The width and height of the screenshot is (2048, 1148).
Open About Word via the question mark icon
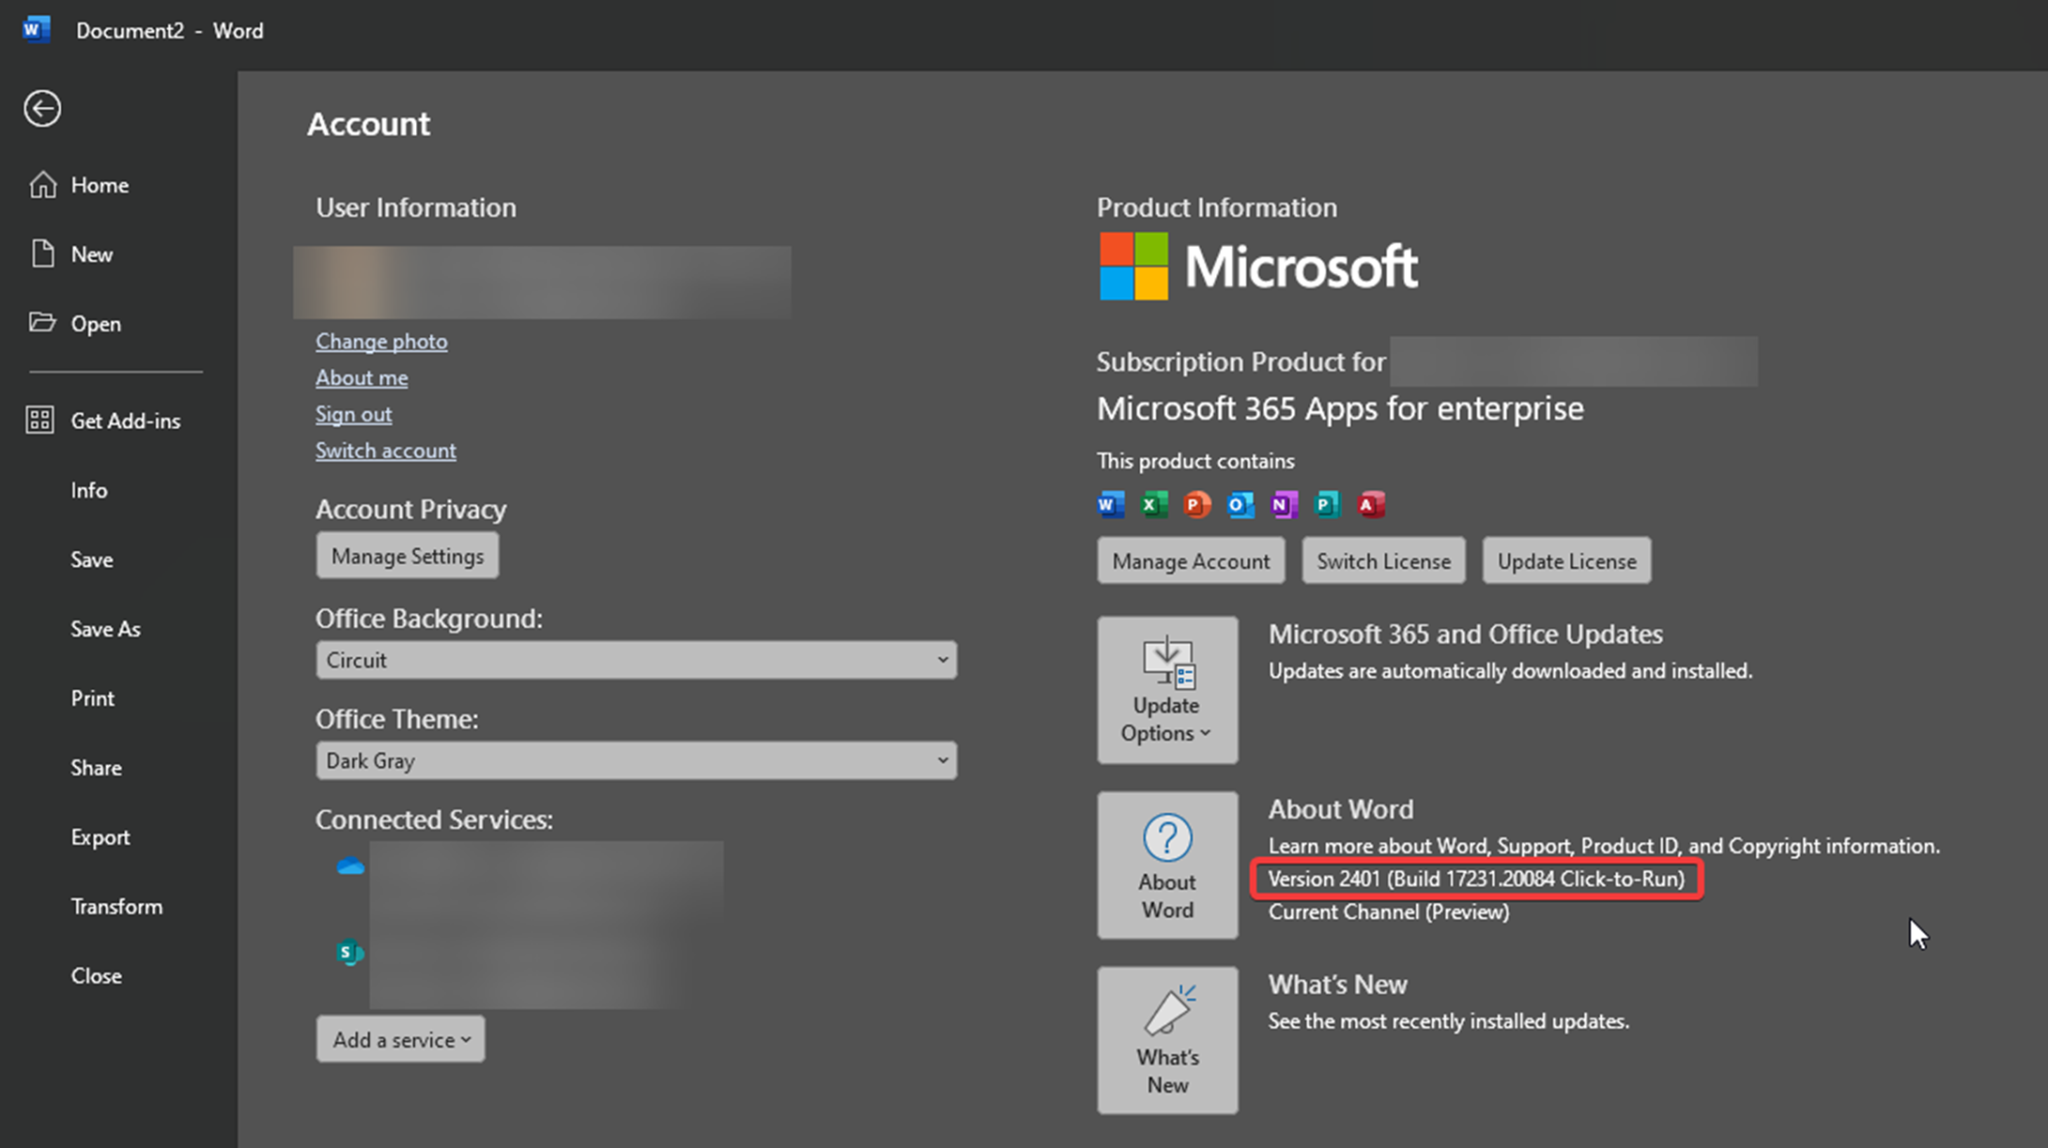click(x=1167, y=864)
